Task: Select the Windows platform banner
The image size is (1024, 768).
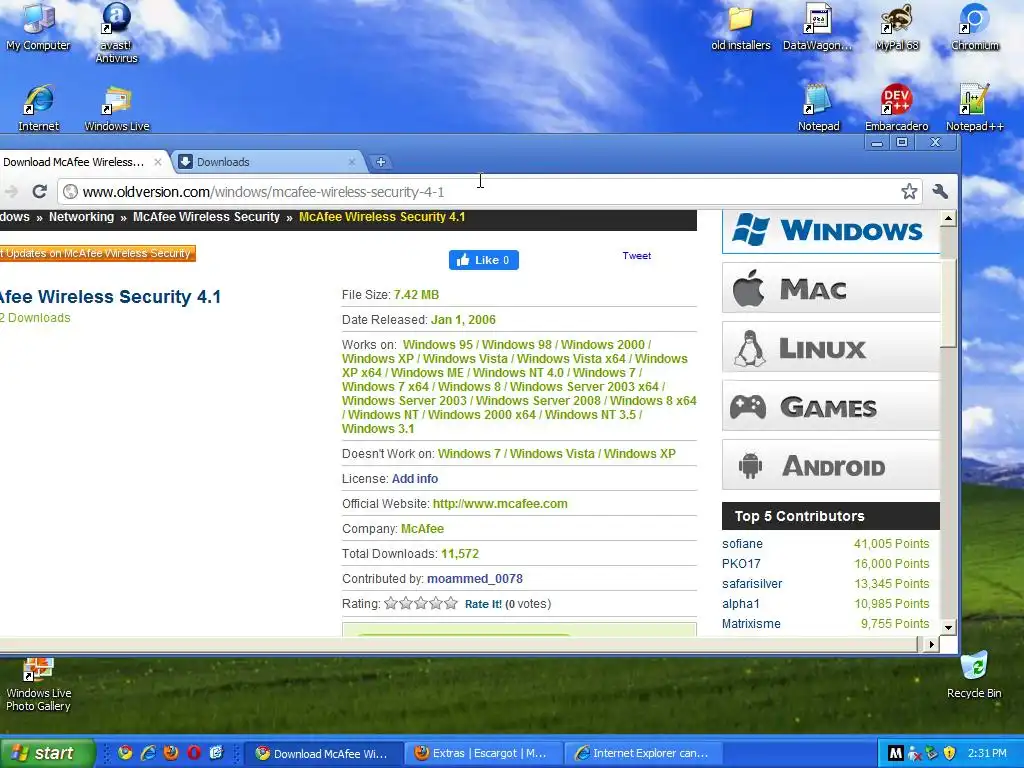Action: point(831,232)
